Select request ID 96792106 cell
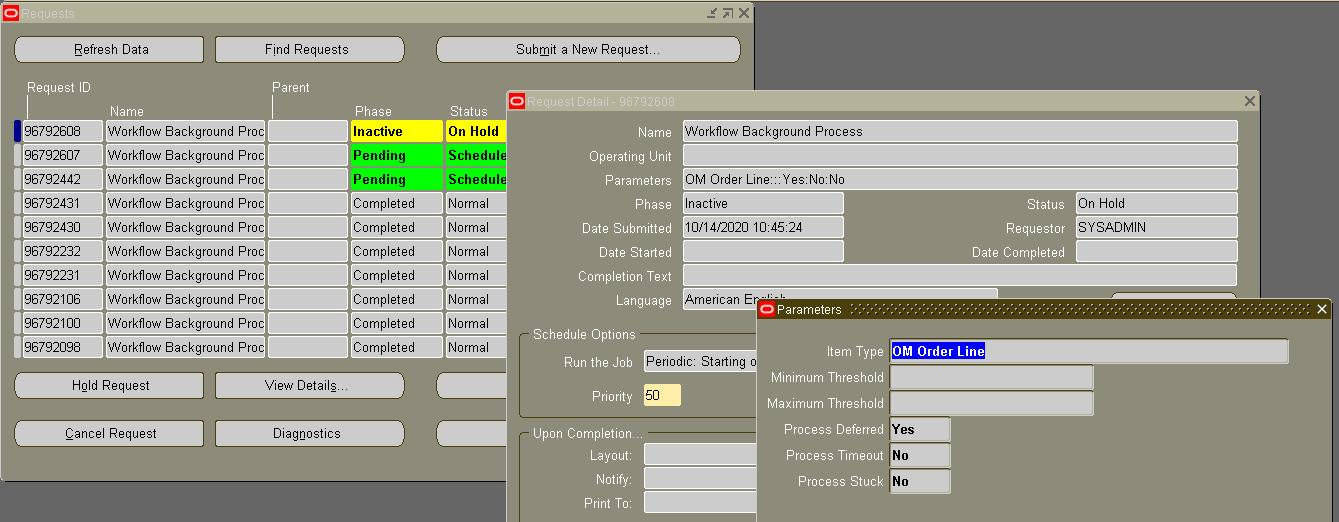Screen dimensions: 1339x522 coord(63,299)
